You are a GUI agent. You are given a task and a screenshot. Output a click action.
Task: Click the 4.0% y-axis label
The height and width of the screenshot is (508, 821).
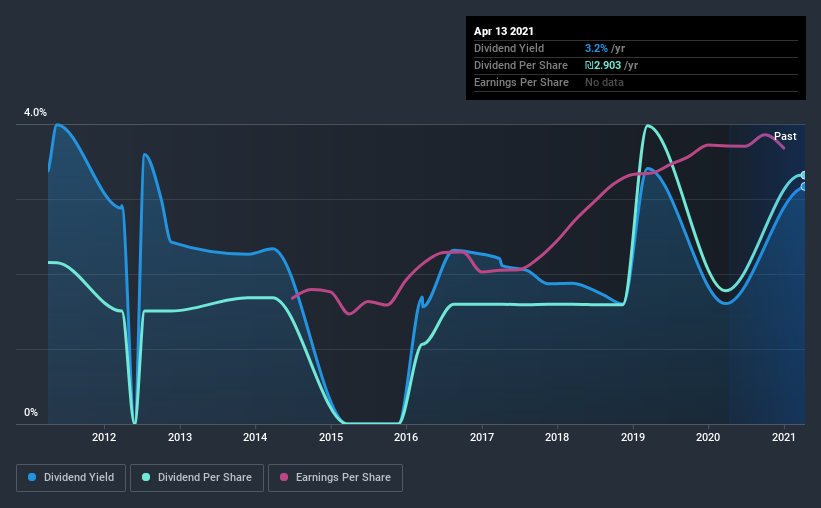pyautogui.click(x=35, y=112)
